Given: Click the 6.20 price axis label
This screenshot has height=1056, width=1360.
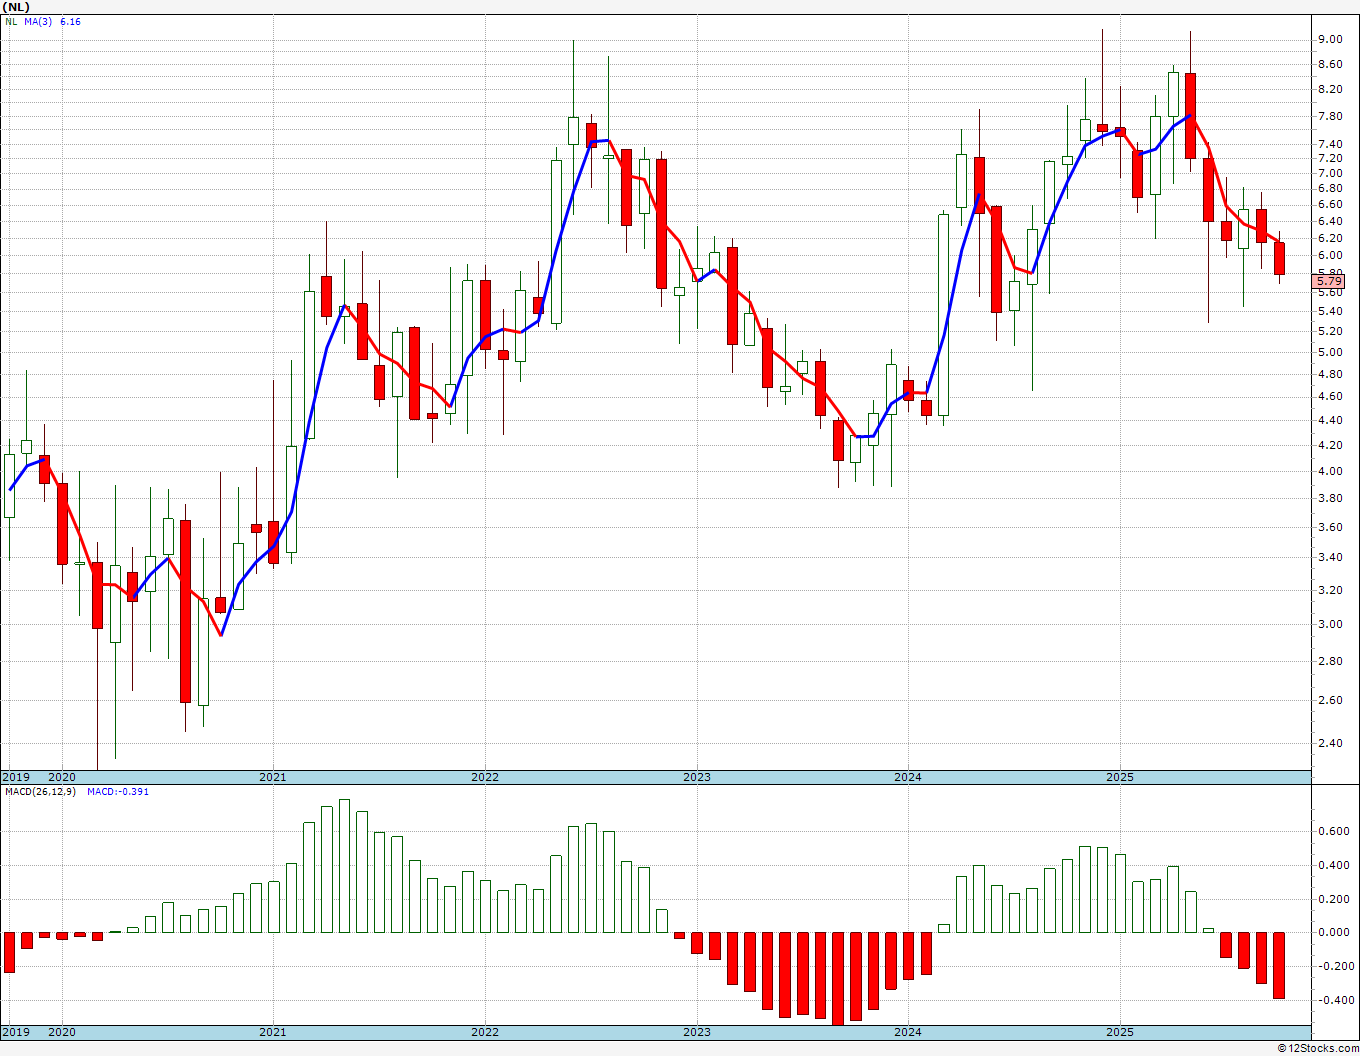Looking at the screenshot, I should (1330, 238).
